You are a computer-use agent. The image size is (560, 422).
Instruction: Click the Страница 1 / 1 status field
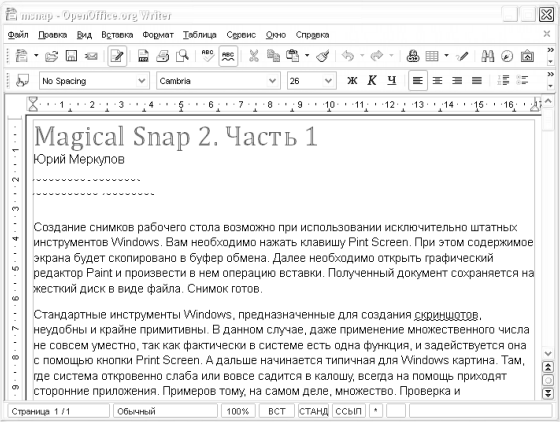pos(59,411)
